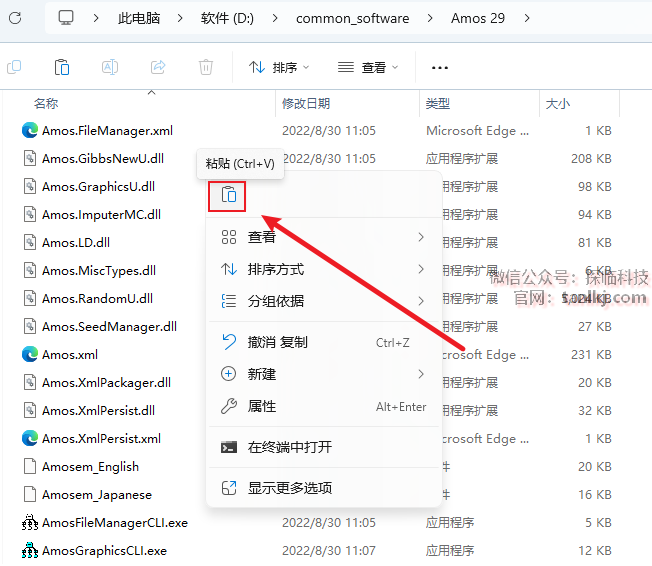
Task: Open the 排序 sort dropdown in toolbar
Action: [x=279, y=67]
